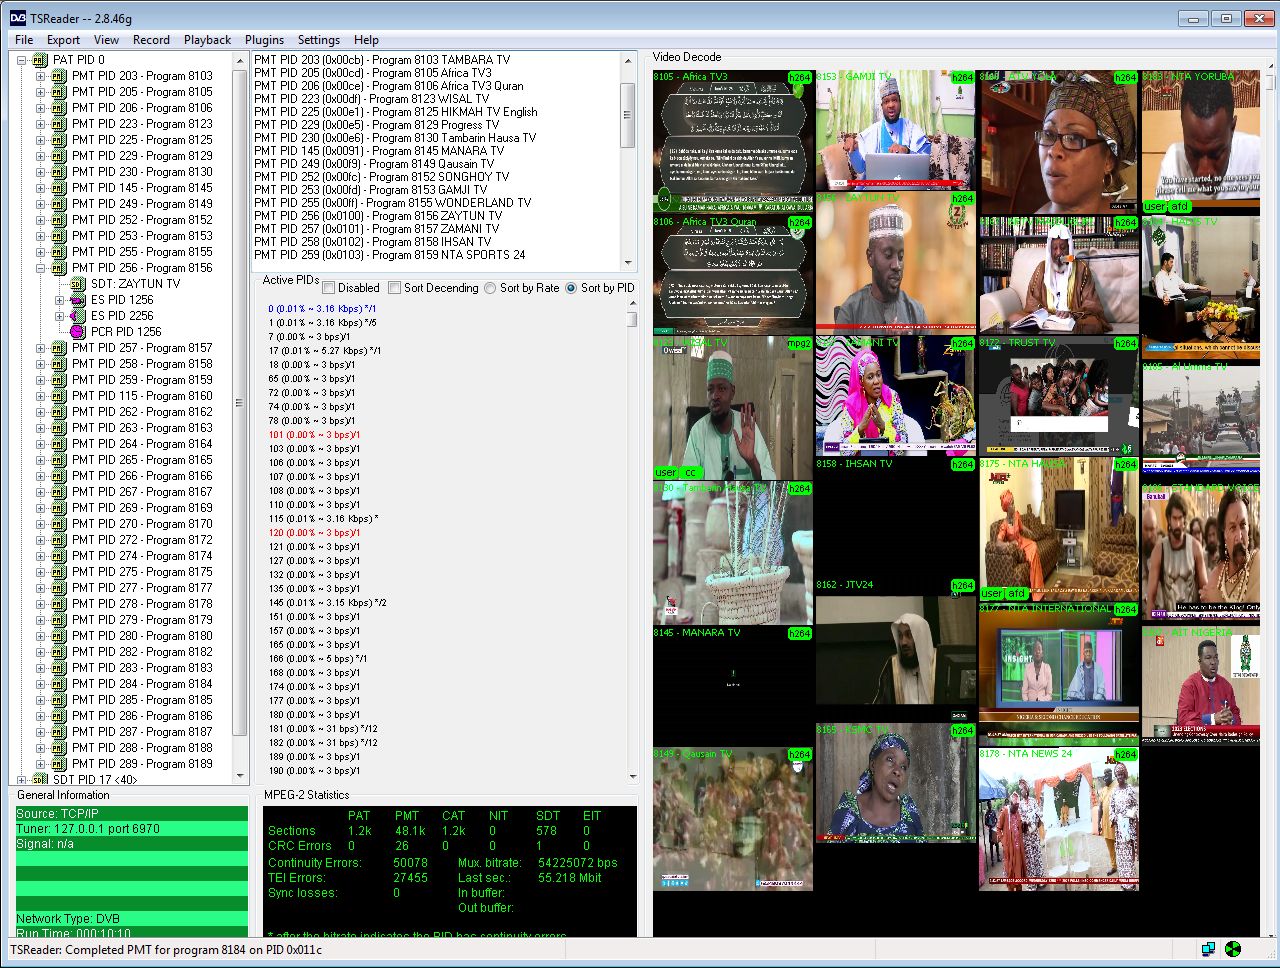
Task: Click the h264 badge on JTV24 thumbnail
Action: pos(962,585)
